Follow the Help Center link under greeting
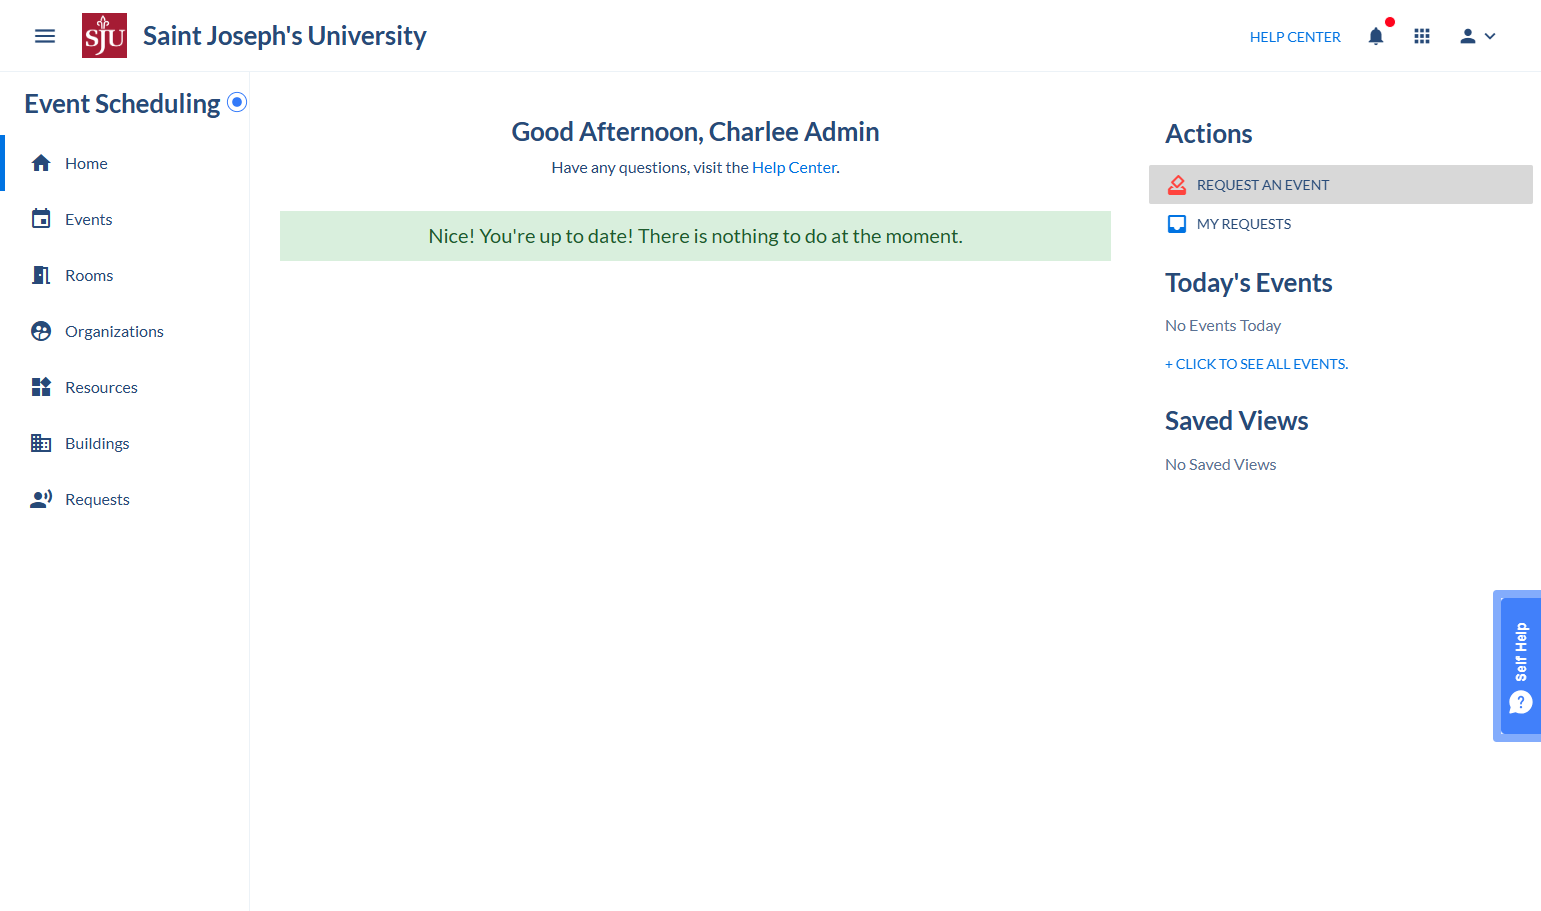Image resolution: width=1541 pixels, height=911 pixels. point(794,168)
